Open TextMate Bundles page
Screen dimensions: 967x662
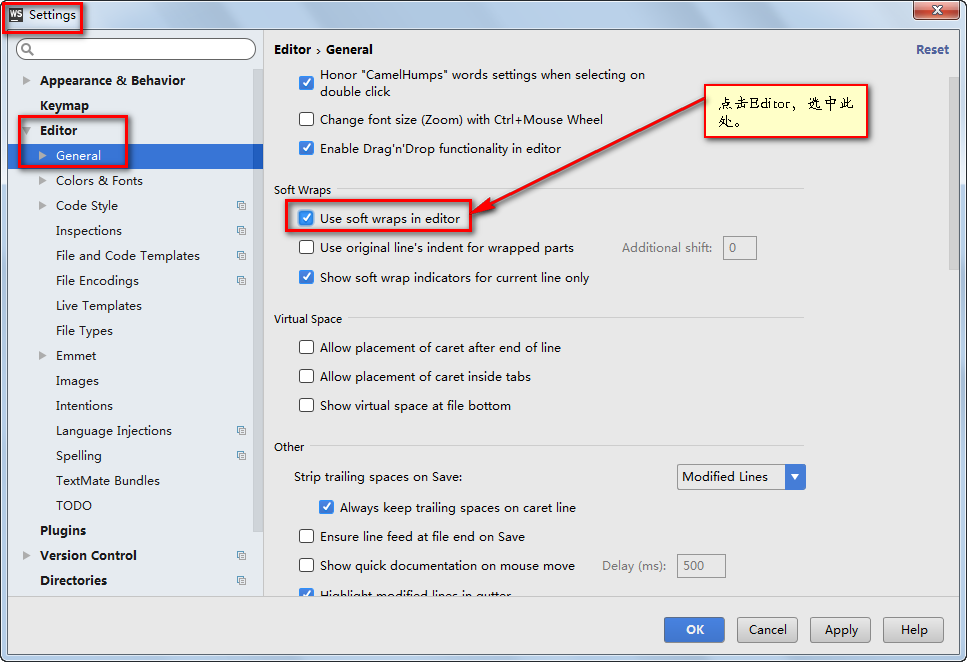click(x=108, y=481)
